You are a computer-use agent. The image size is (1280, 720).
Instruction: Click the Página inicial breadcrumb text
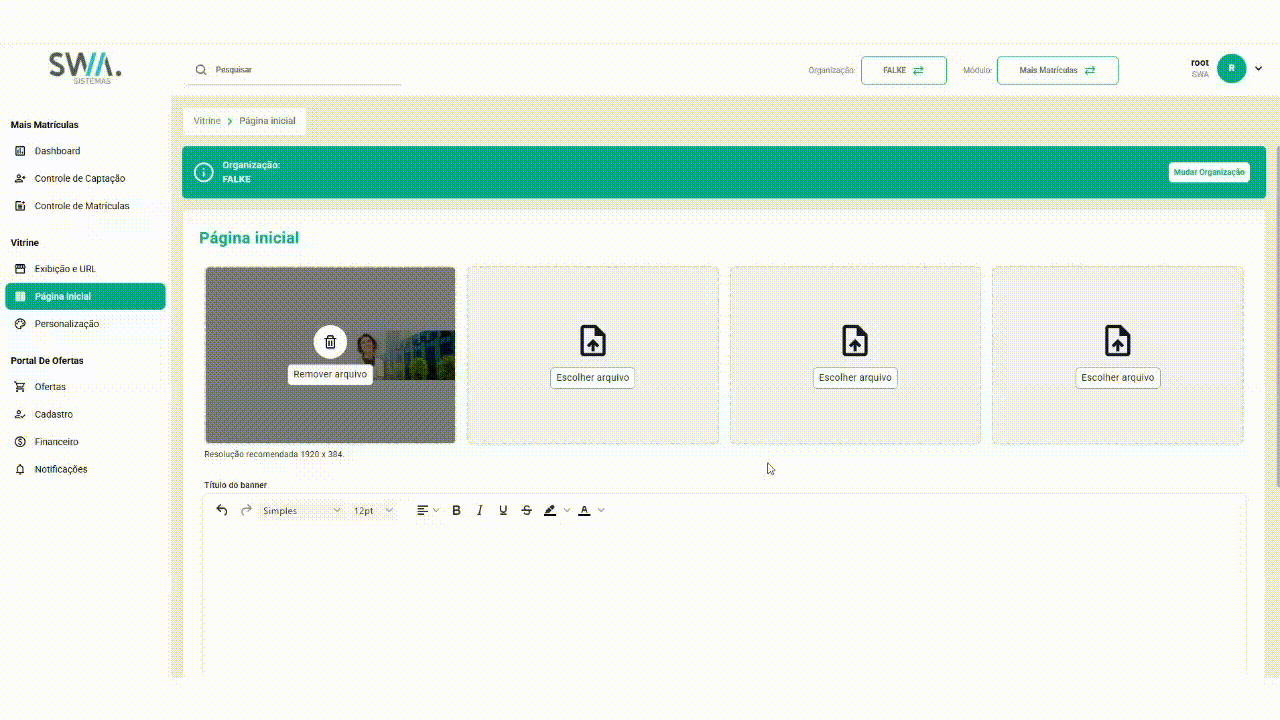point(267,121)
